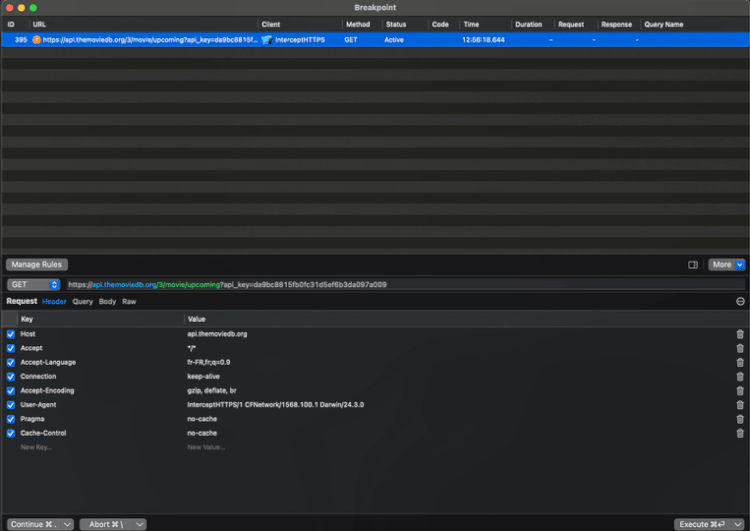This screenshot has width=750, height=531.
Task: Click the api.themoviedb.org Host value
Action: [217, 334]
